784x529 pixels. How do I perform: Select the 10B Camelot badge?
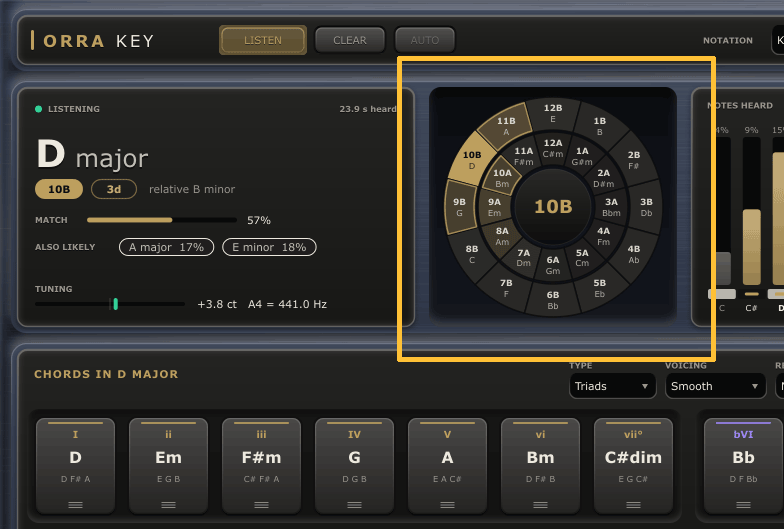pyautogui.click(x=59, y=189)
